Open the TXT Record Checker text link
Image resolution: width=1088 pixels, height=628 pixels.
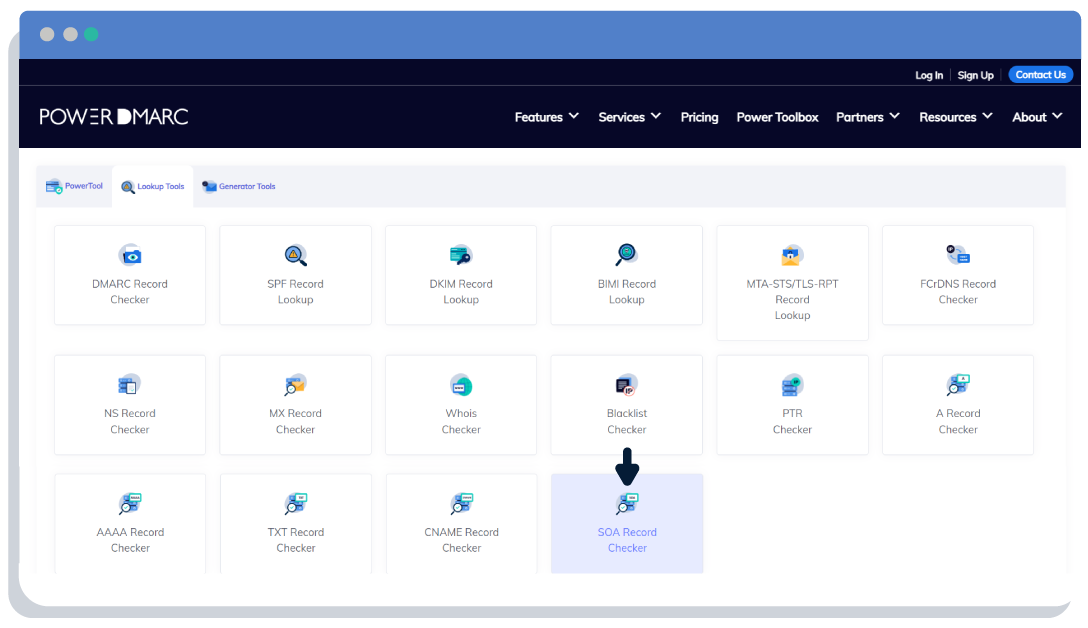[296, 540]
